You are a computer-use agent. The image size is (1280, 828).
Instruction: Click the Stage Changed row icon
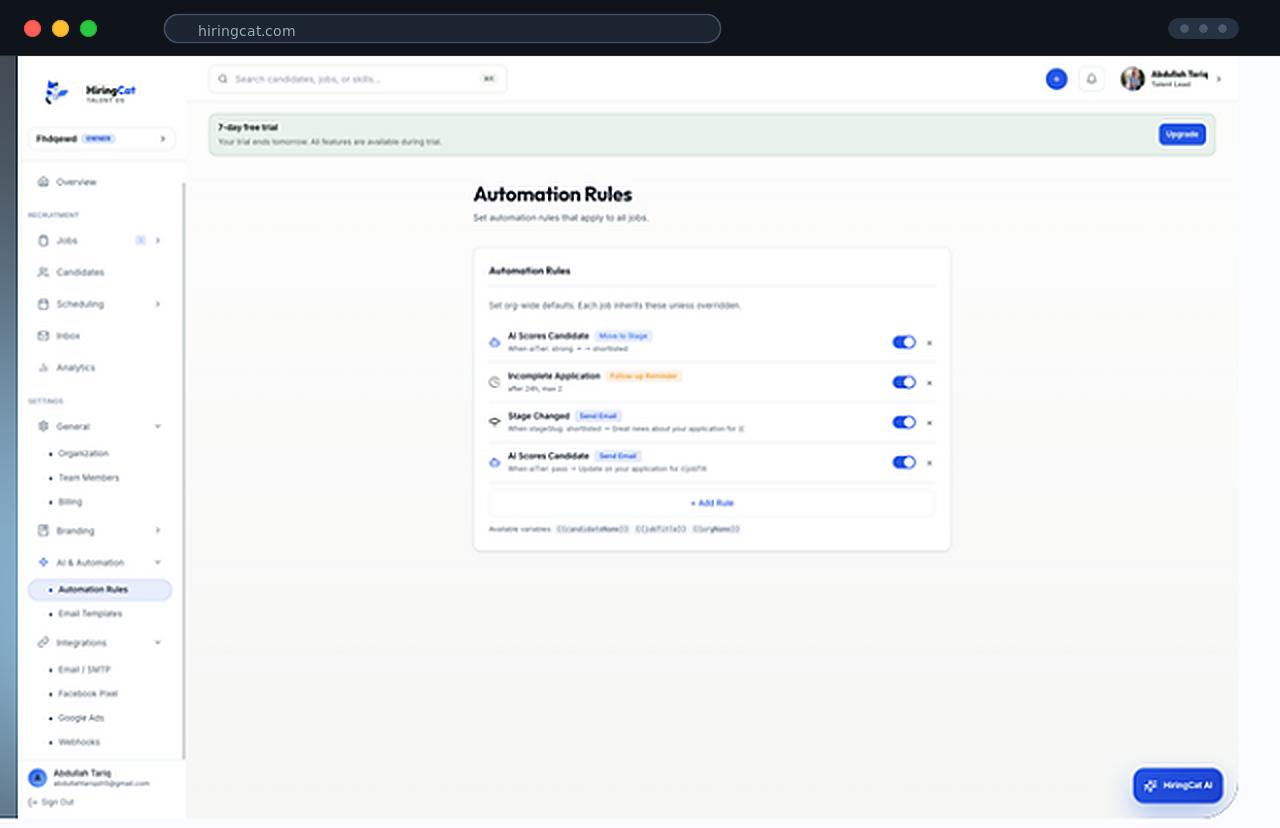494,422
